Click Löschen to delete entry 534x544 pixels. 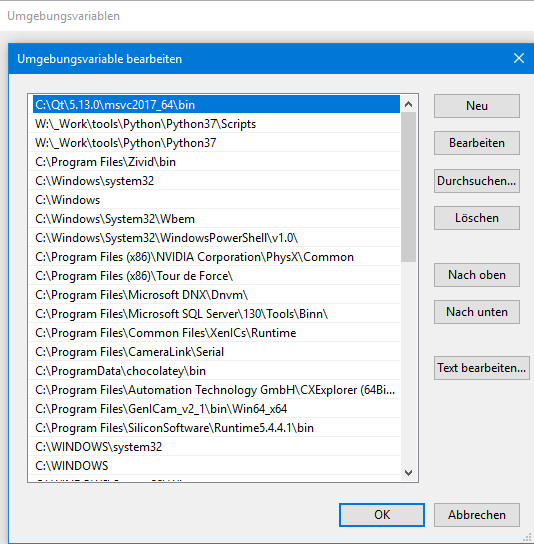tap(476, 218)
